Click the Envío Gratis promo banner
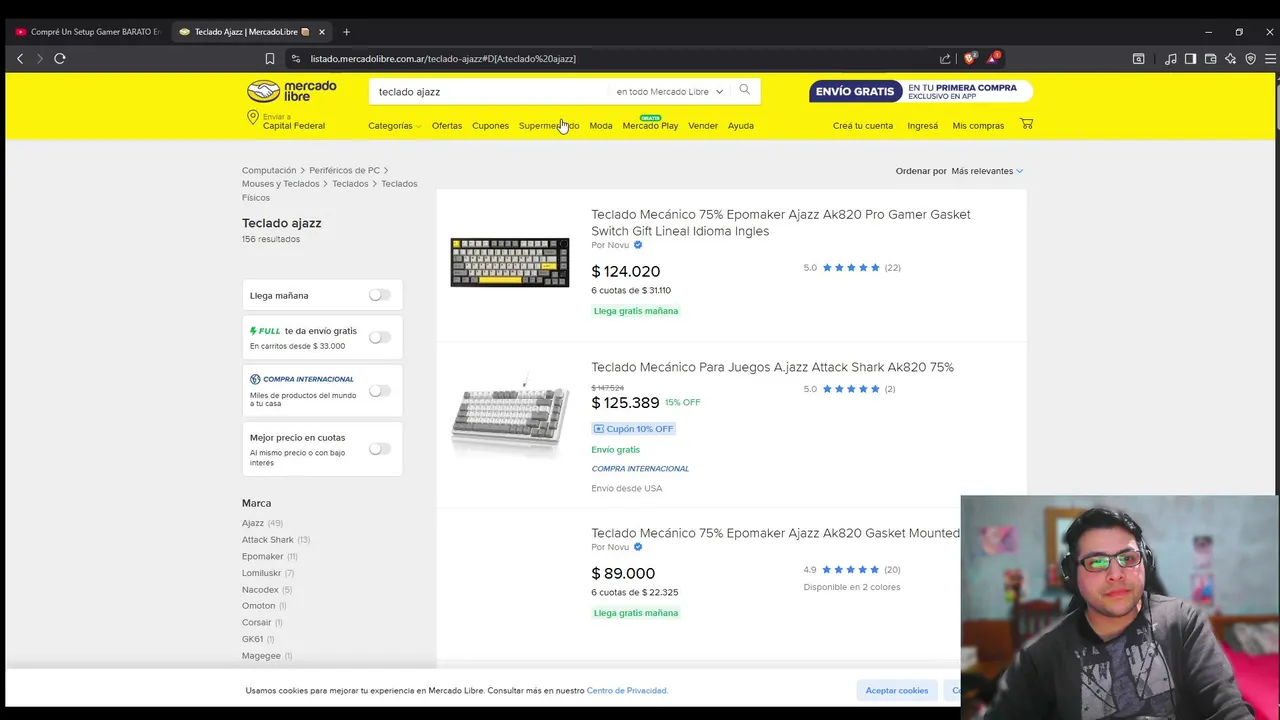The width and height of the screenshot is (1280, 720). tap(921, 92)
